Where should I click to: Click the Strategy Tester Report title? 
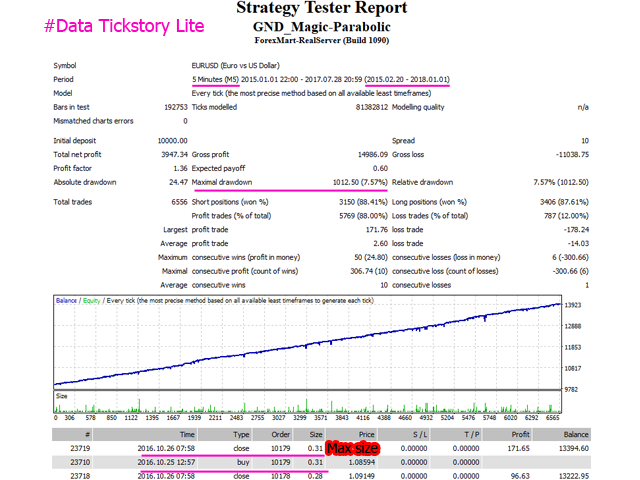(x=322, y=7)
